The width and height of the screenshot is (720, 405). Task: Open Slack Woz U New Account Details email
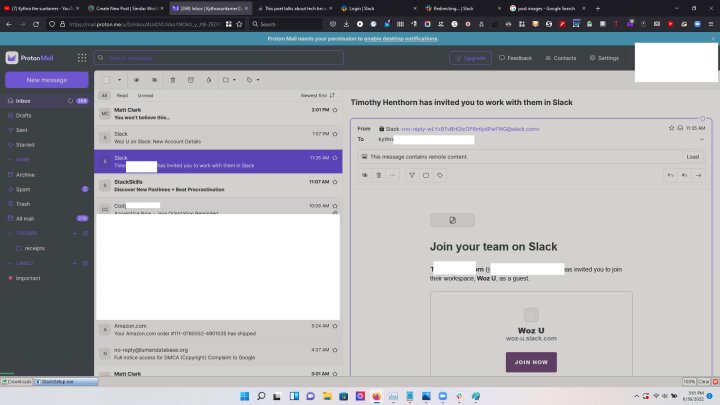tap(218, 138)
